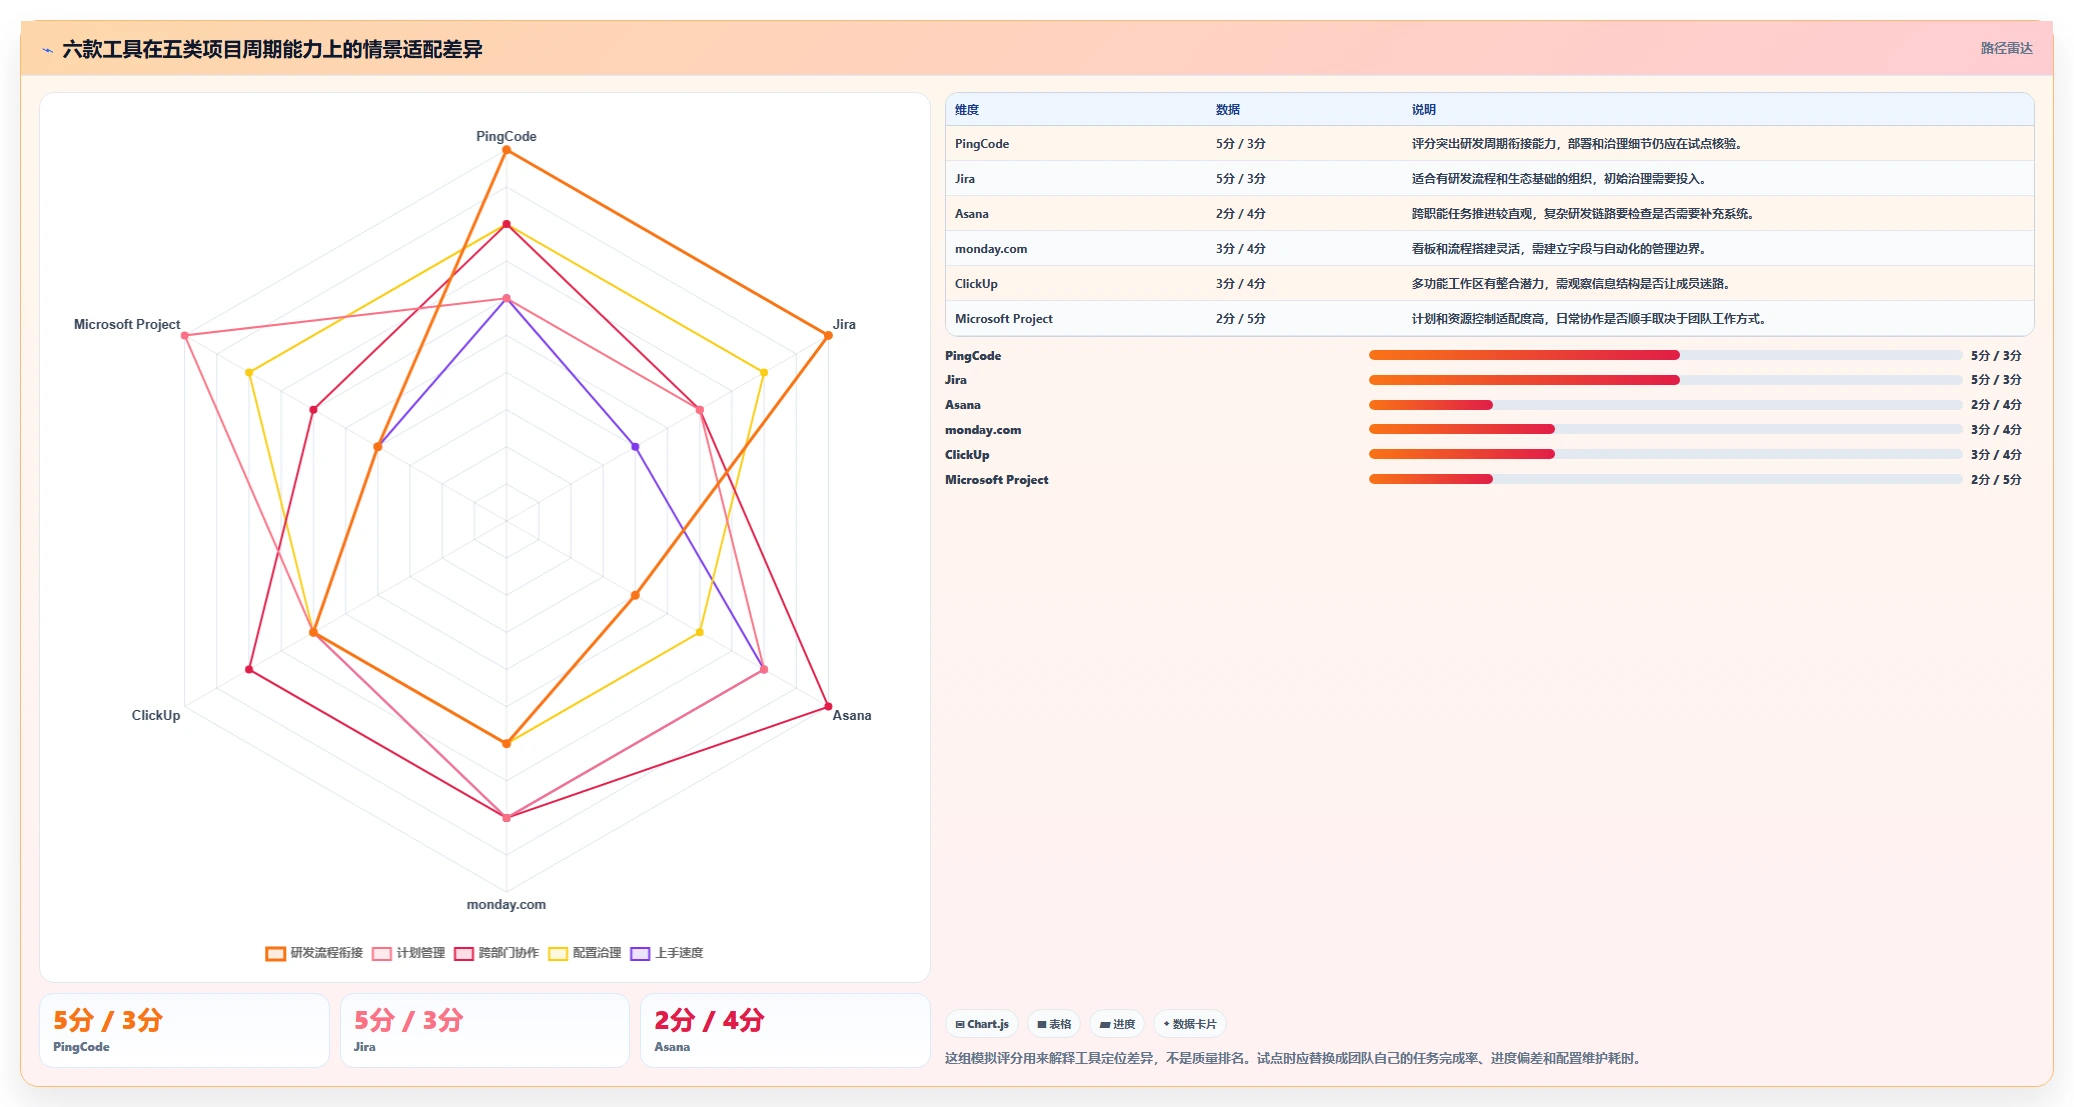The height and width of the screenshot is (1107, 2074).
Task: Click Microsoft Project's 2分 / 5分 table cell
Action: (x=1241, y=319)
